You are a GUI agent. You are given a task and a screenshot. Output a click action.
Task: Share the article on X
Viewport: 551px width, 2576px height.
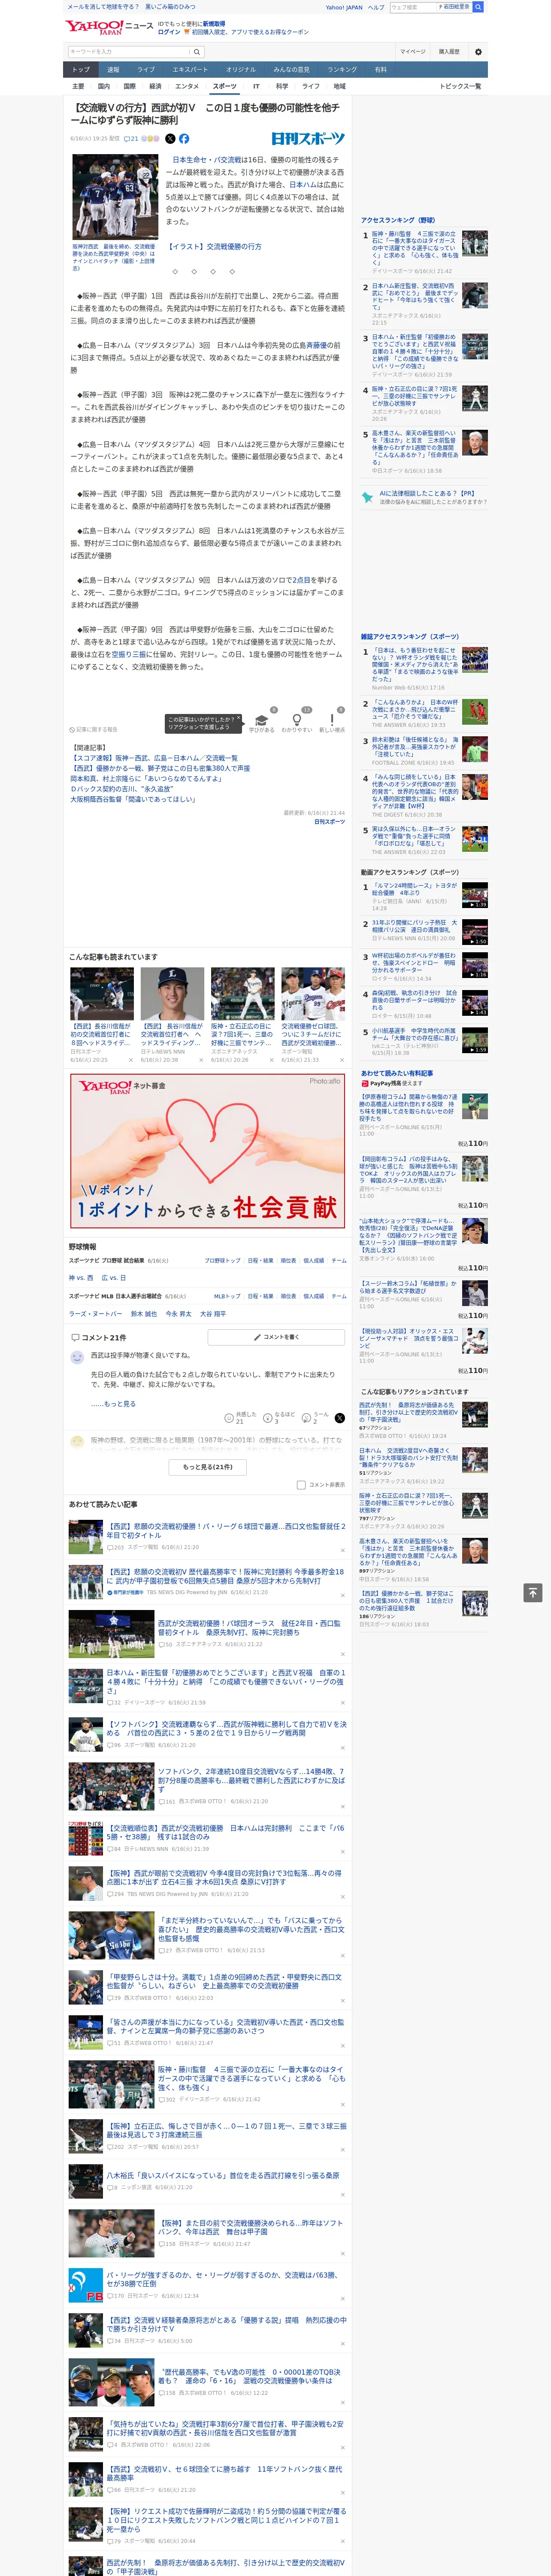pyautogui.click(x=170, y=139)
